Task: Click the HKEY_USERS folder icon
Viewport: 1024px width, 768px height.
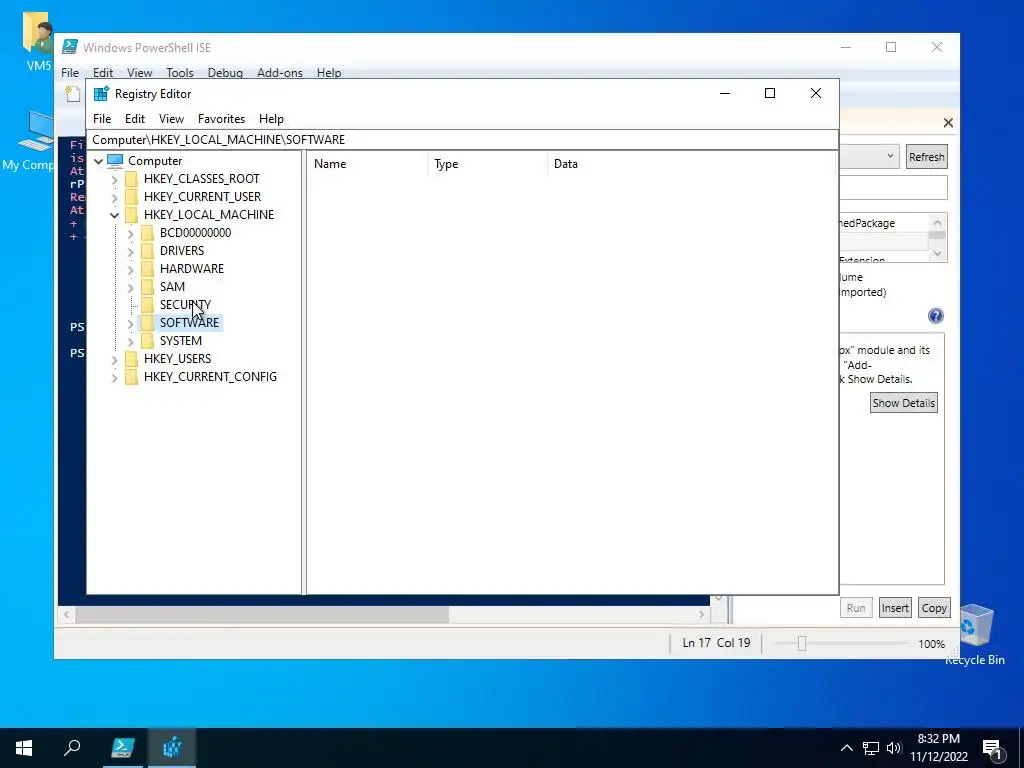Action: click(x=131, y=359)
